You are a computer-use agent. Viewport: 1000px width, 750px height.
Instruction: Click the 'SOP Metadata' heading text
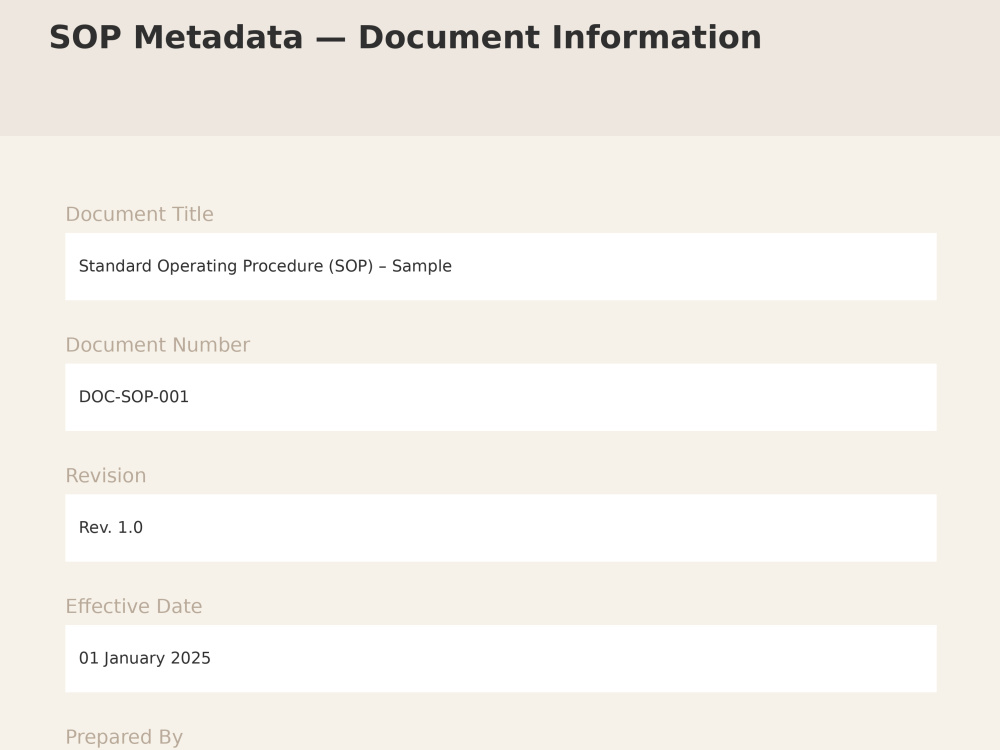point(176,37)
